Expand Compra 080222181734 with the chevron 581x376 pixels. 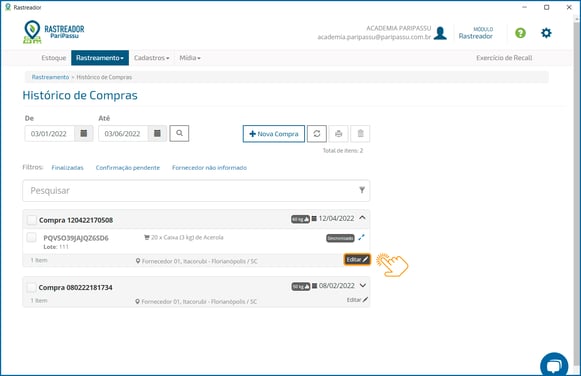click(363, 285)
